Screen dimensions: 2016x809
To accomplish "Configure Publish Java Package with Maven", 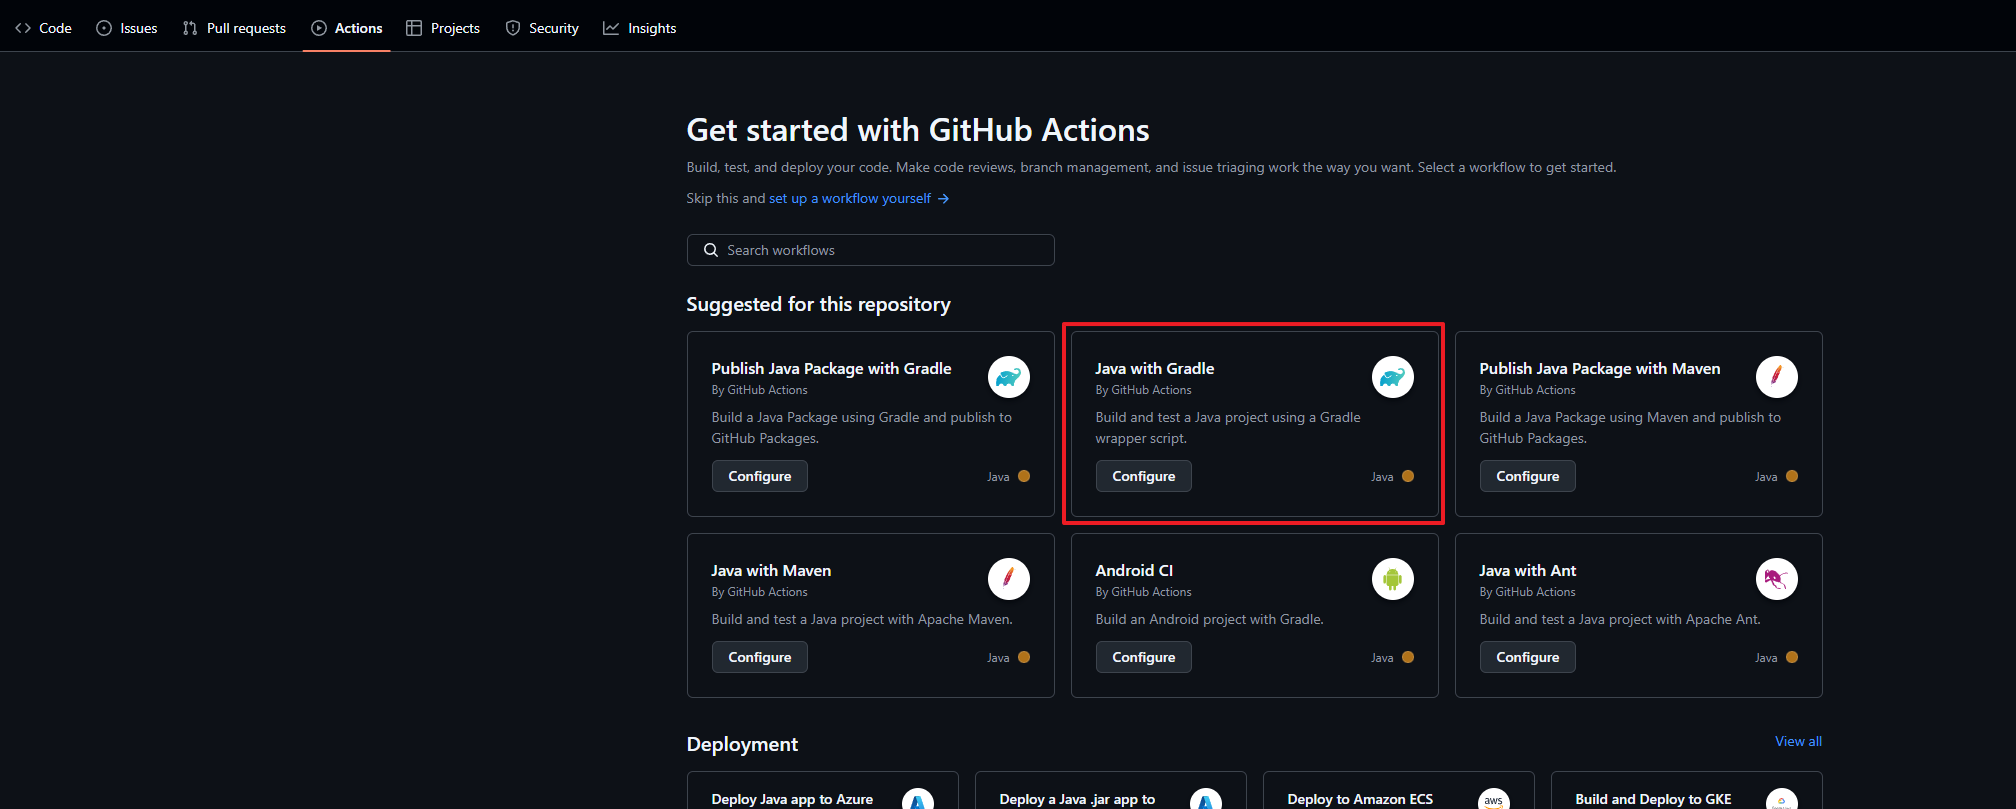I will [1528, 476].
